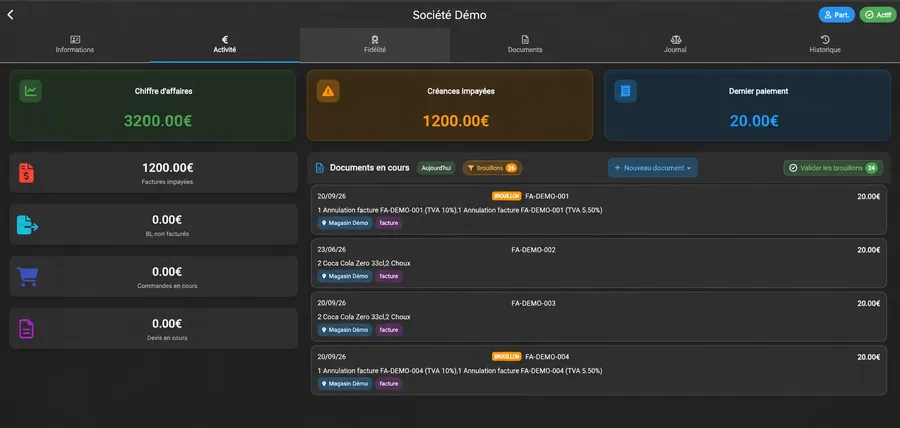Toggle the Aujourd'hui filter chip
900x428 pixels.
436,168
